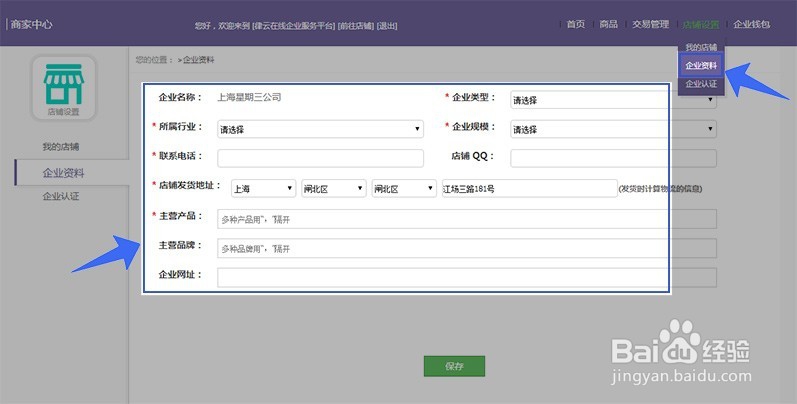Click the green 保存 button

point(454,366)
